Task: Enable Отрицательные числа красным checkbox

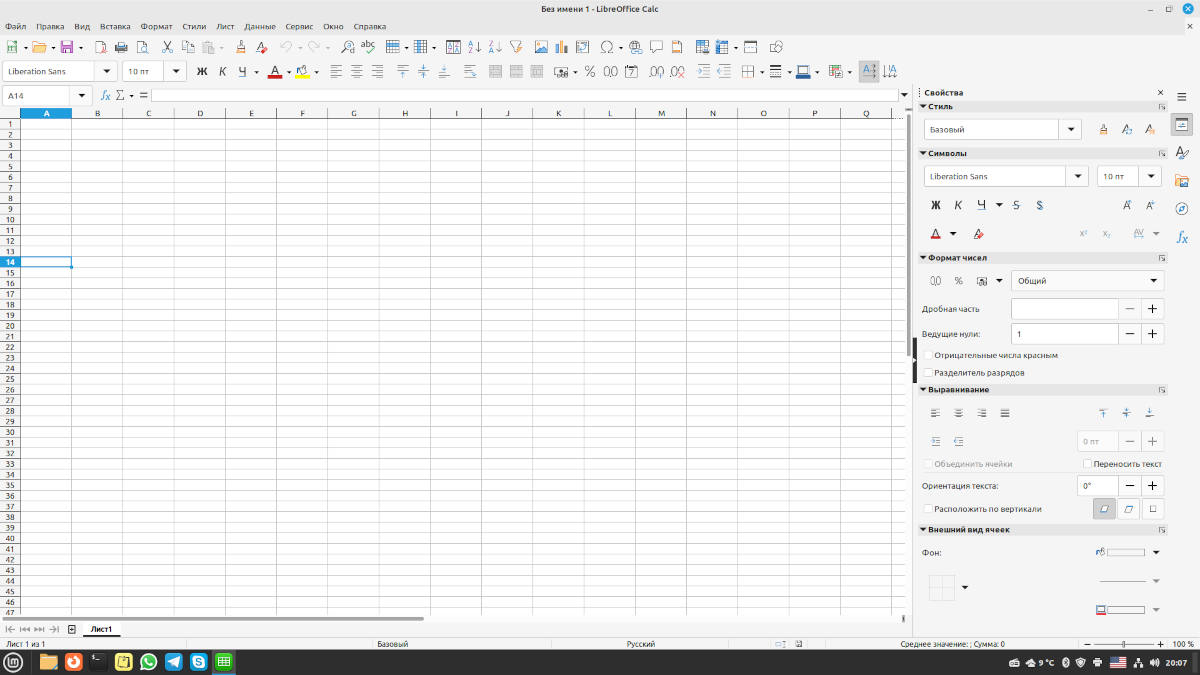Action: coord(928,355)
